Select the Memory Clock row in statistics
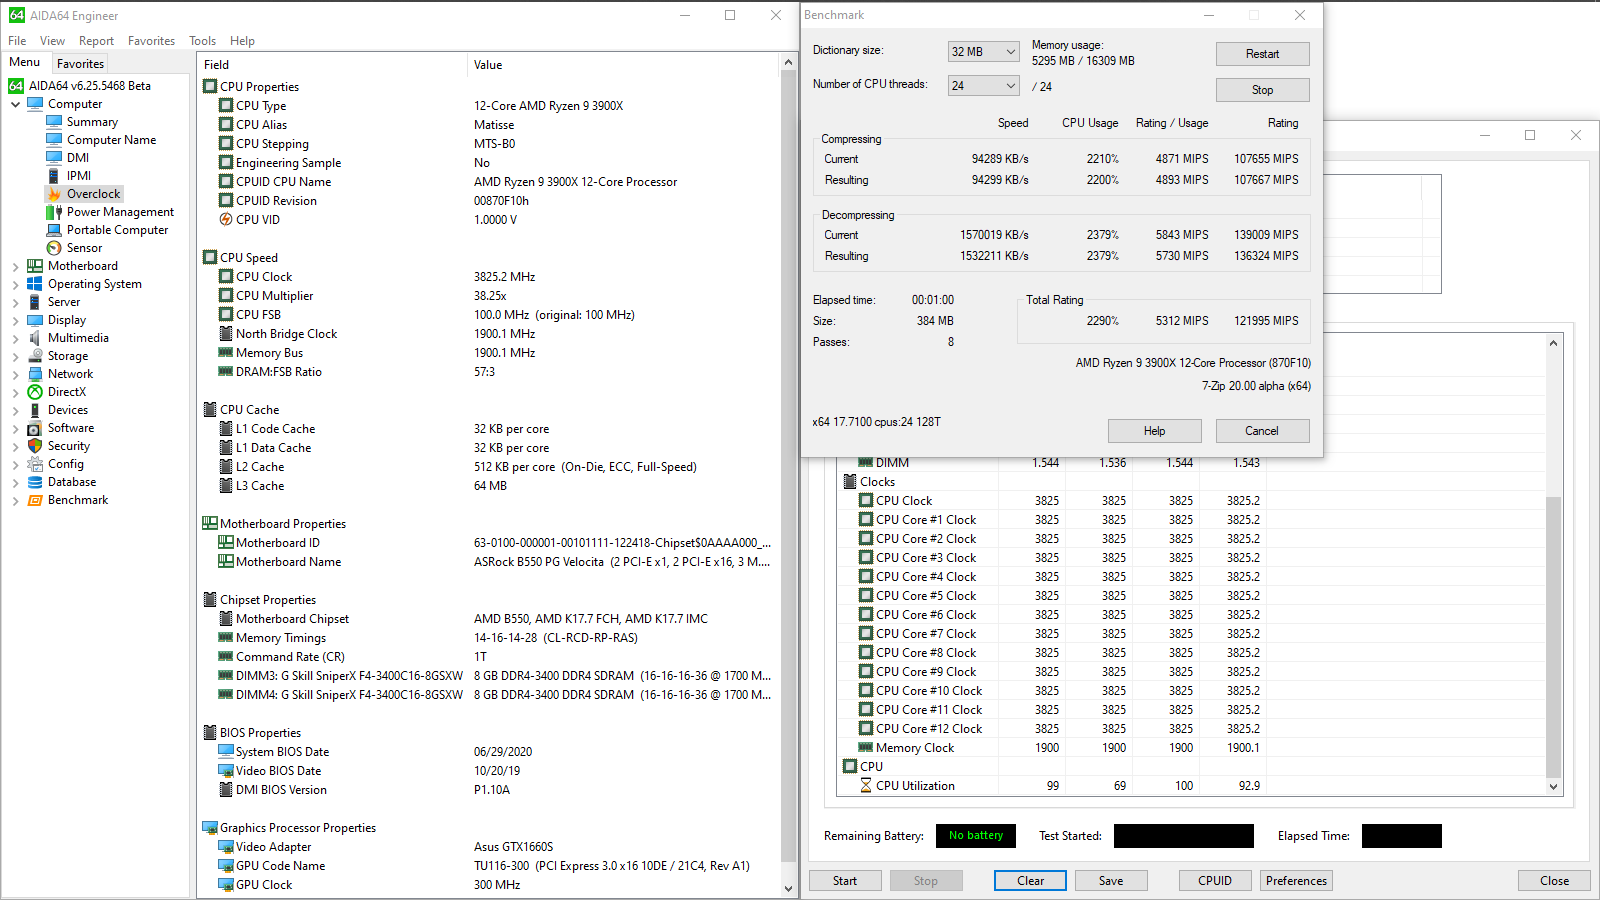Viewport: 1600px width, 900px height. tap(1191, 748)
